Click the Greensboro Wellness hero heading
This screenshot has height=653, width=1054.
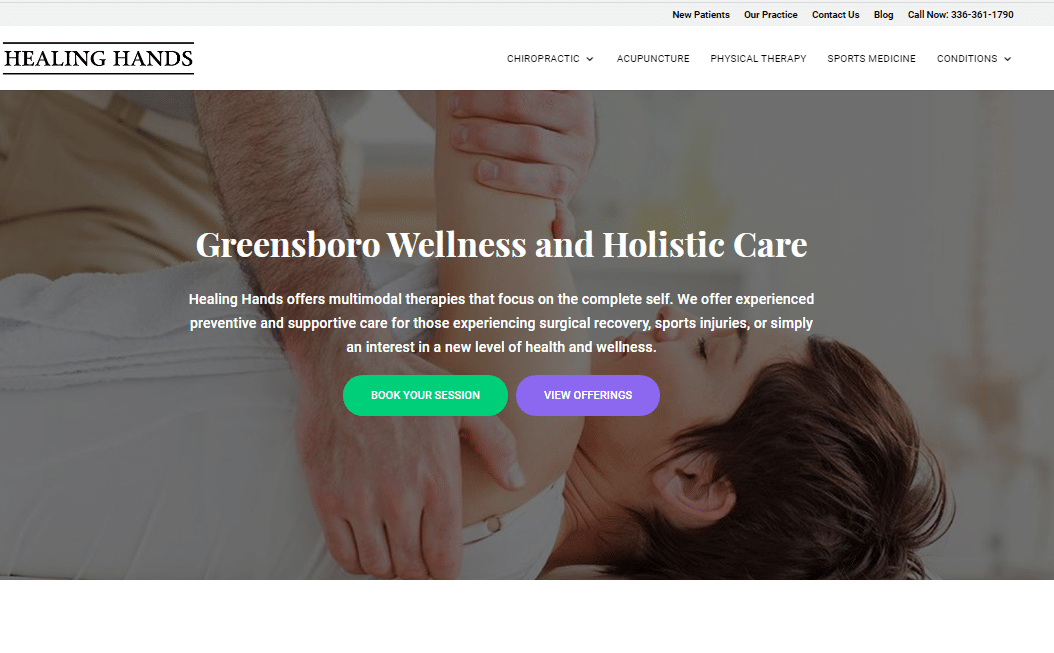[501, 244]
